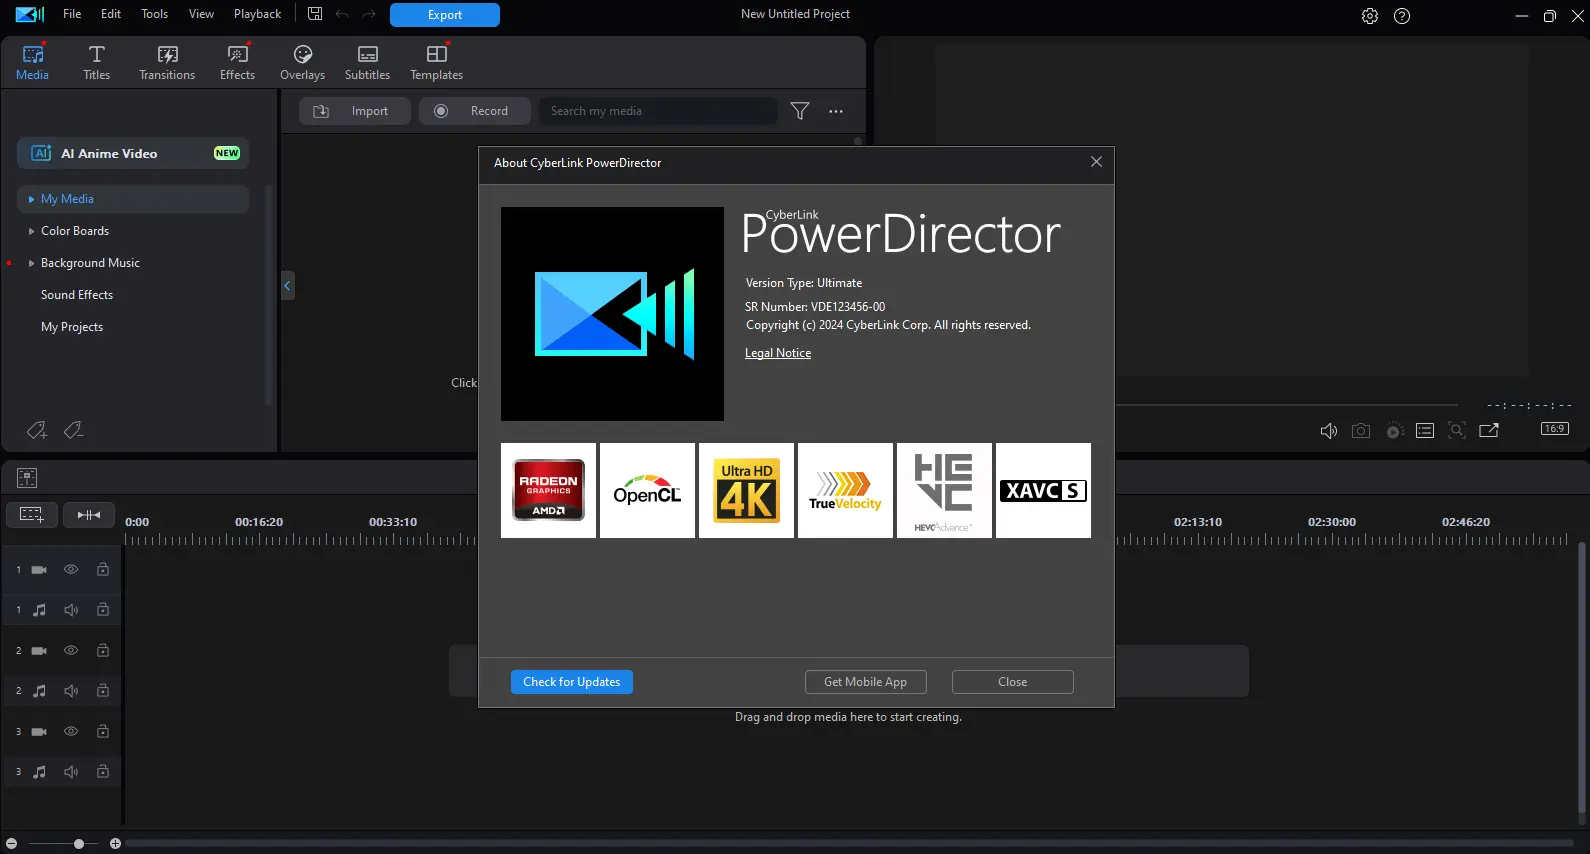Image resolution: width=1590 pixels, height=854 pixels.
Task: Click the fit timeline ripple icon
Action: pos(89,514)
